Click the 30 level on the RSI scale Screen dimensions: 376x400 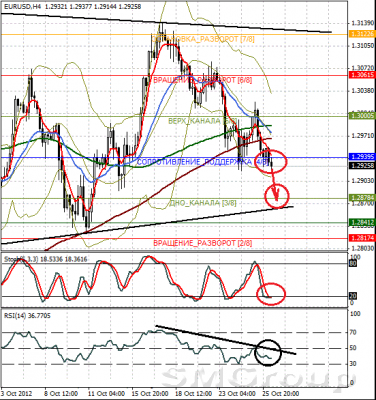click(x=353, y=364)
